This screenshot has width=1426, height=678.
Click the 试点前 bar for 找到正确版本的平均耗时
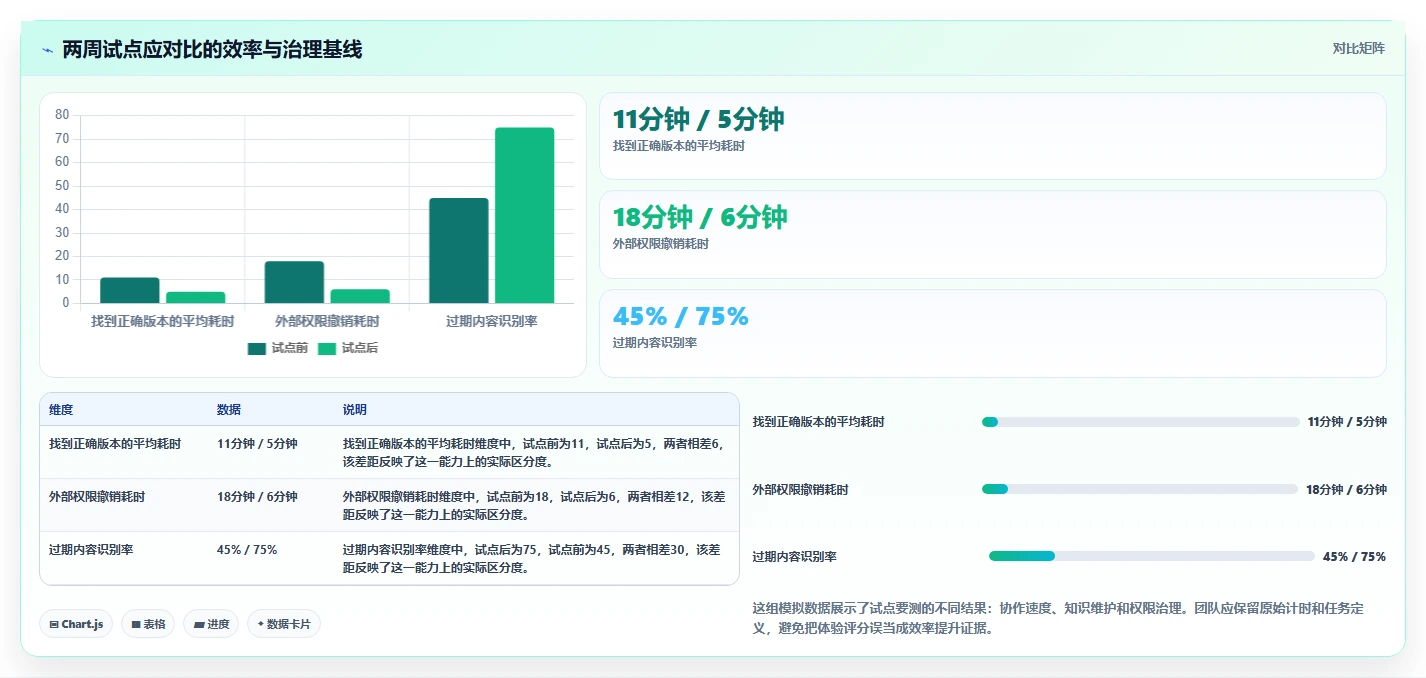(130, 290)
